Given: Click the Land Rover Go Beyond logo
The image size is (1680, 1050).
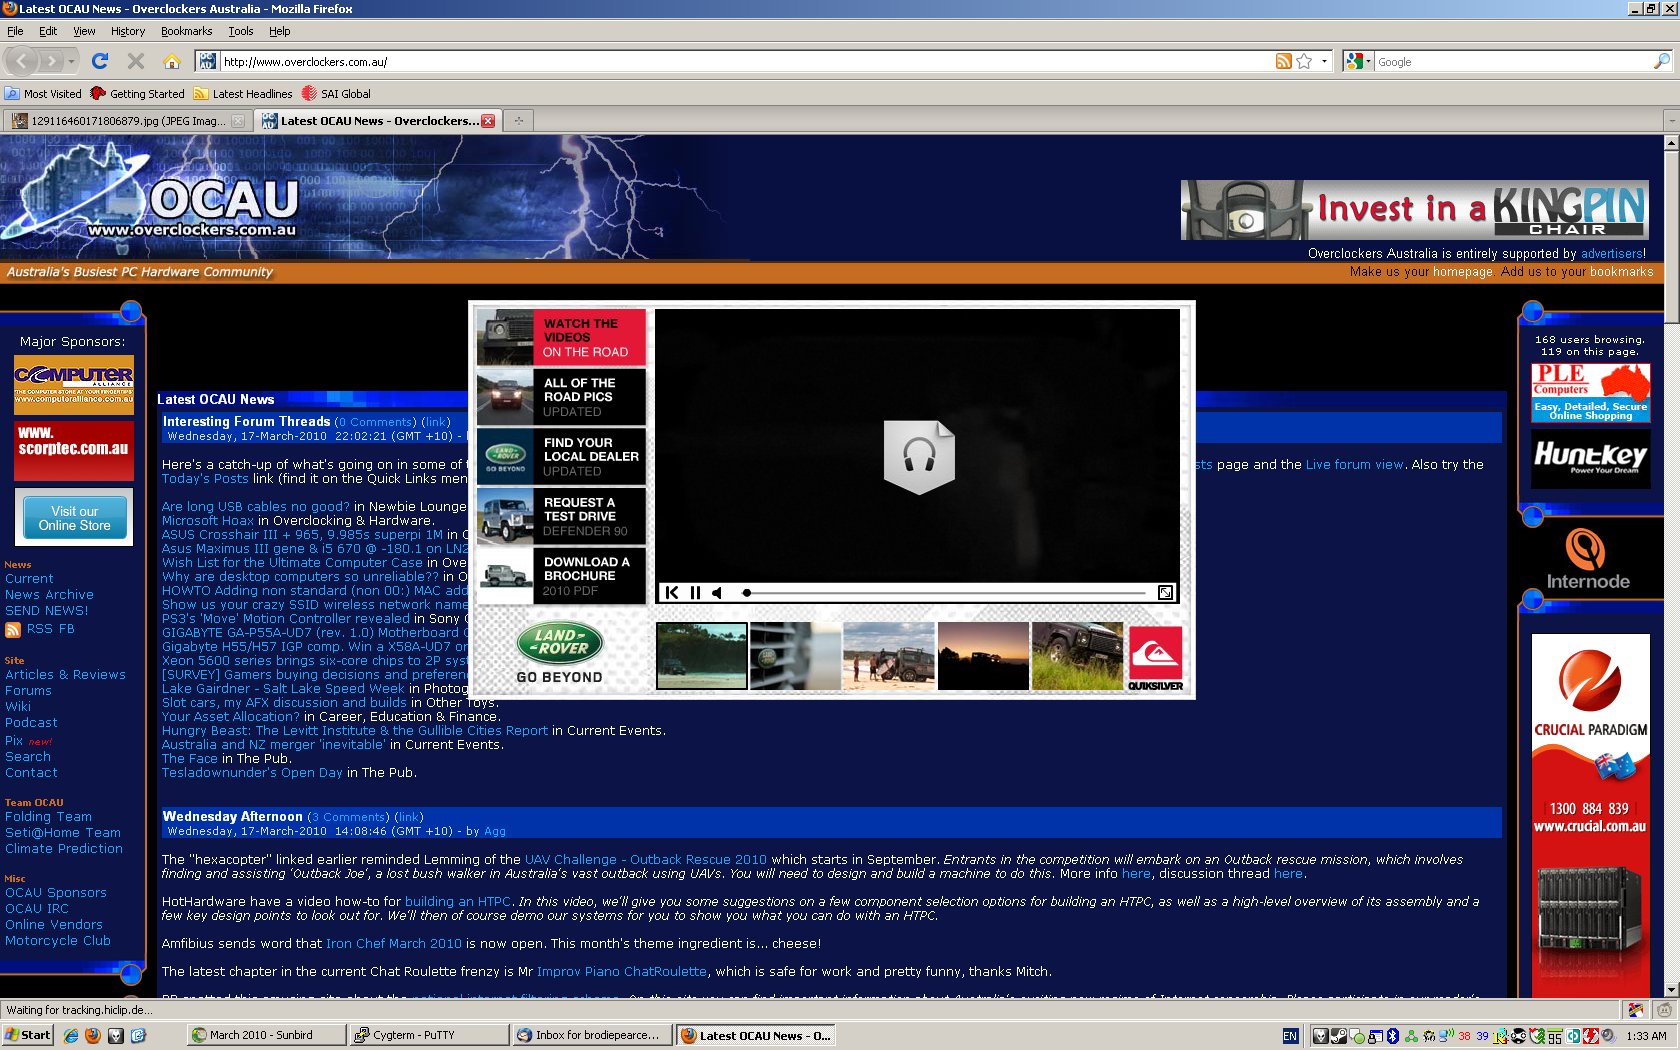Looking at the screenshot, I should (559, 653).
